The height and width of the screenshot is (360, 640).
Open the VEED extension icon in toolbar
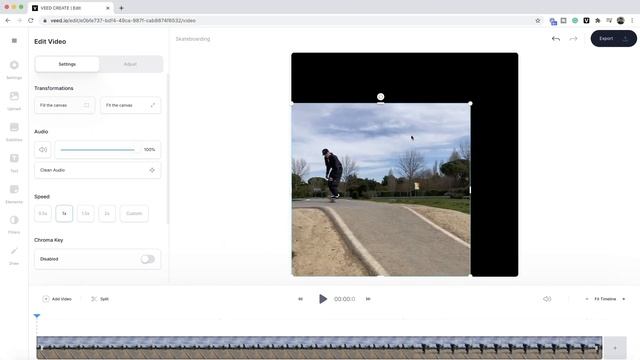[x=586, y=20]
